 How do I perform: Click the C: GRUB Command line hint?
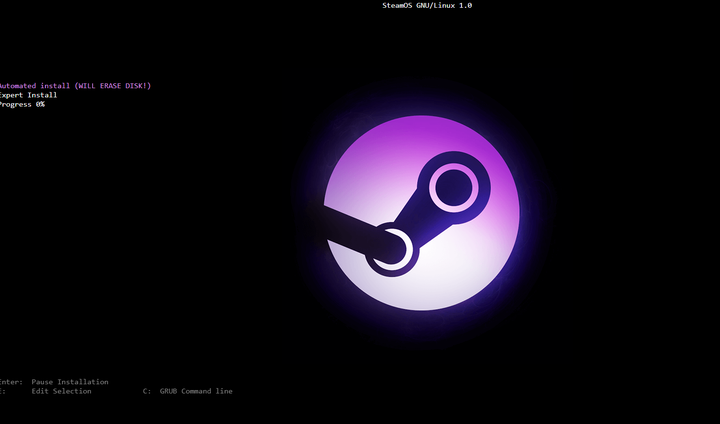(188, 391)
